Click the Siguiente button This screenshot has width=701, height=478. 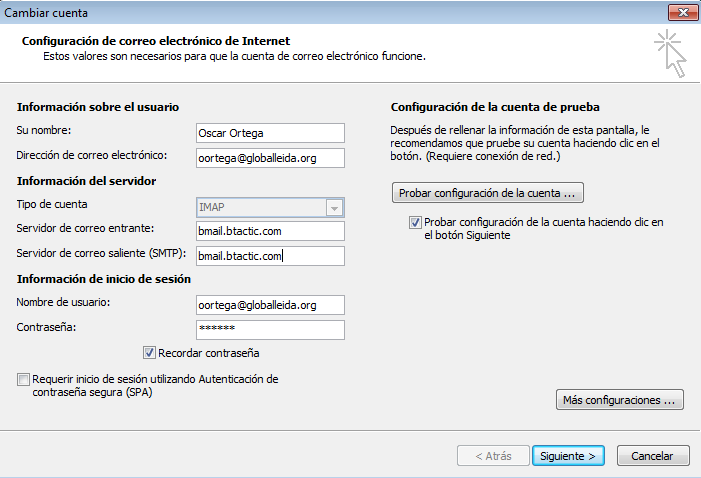click(568, 456)
